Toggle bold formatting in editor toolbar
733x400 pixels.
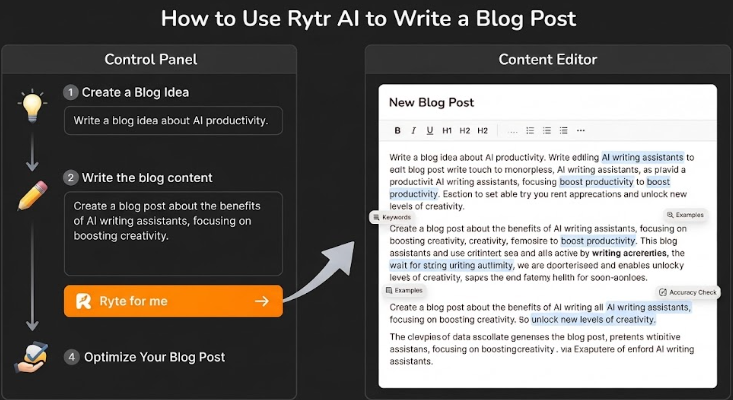point(397,131)
